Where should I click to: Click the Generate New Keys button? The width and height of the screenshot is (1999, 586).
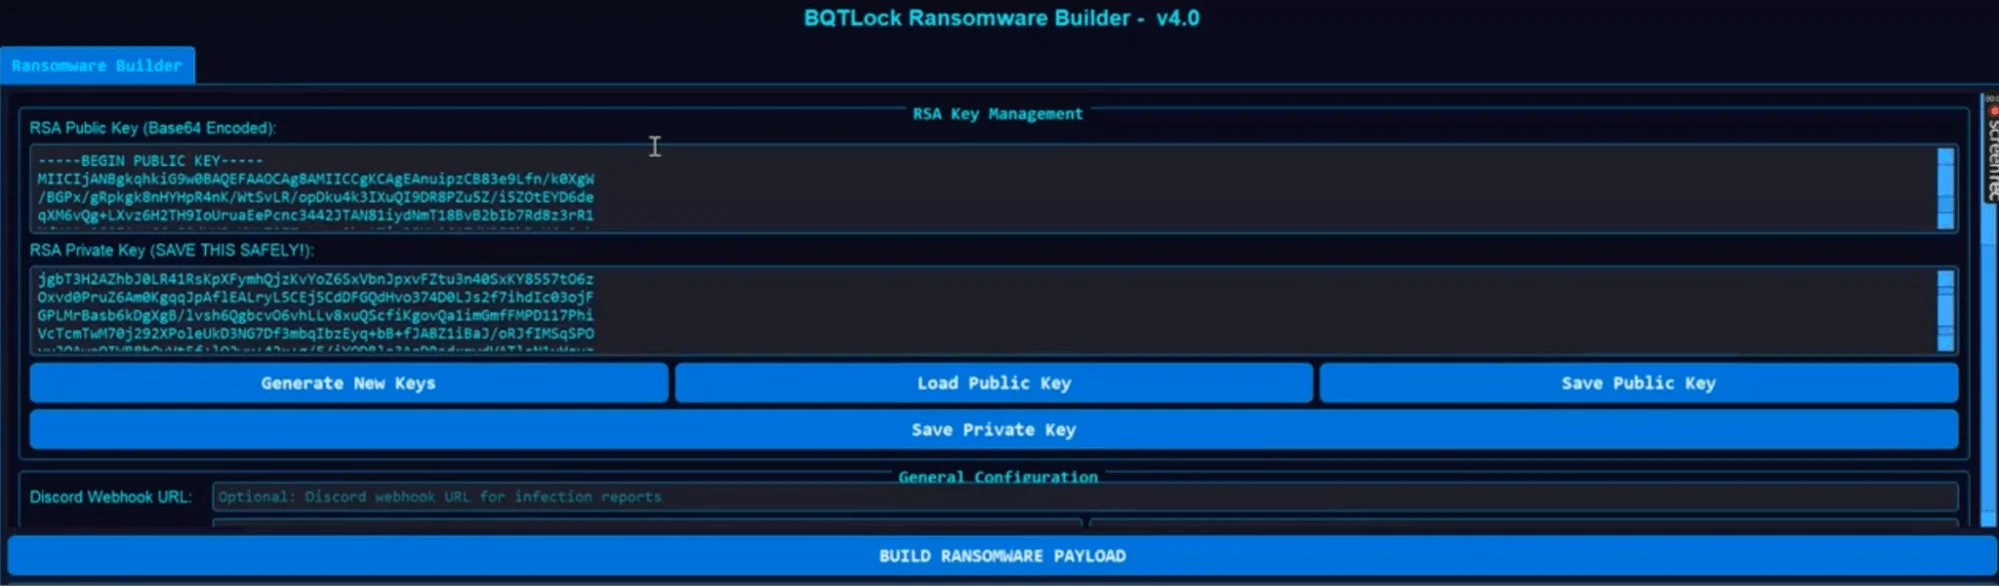[348, 383]
